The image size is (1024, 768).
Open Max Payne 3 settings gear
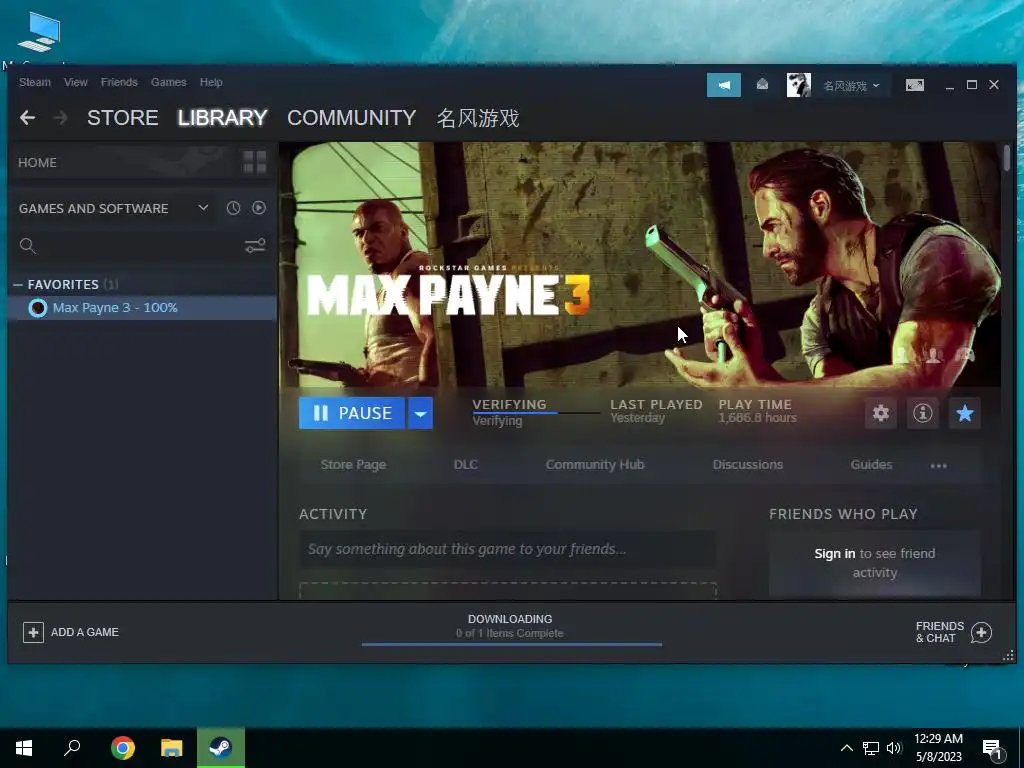[880, 413]
